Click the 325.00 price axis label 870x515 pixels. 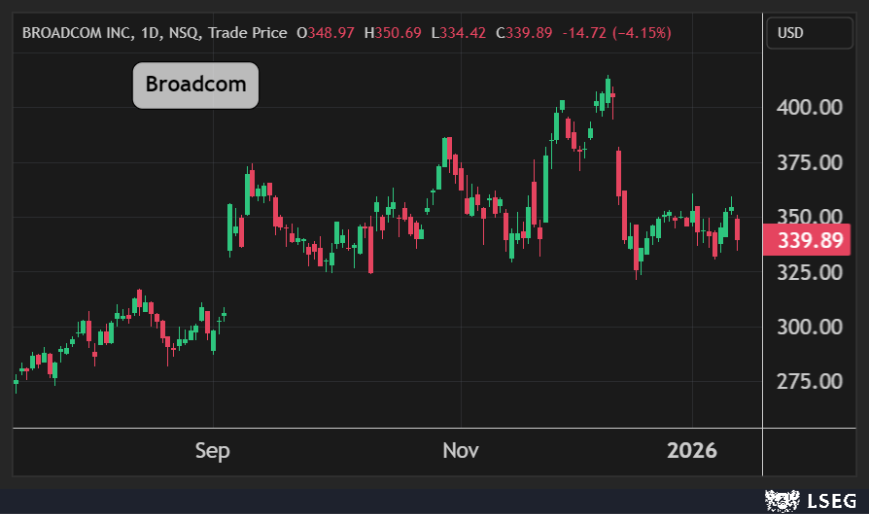coord(809,272)
